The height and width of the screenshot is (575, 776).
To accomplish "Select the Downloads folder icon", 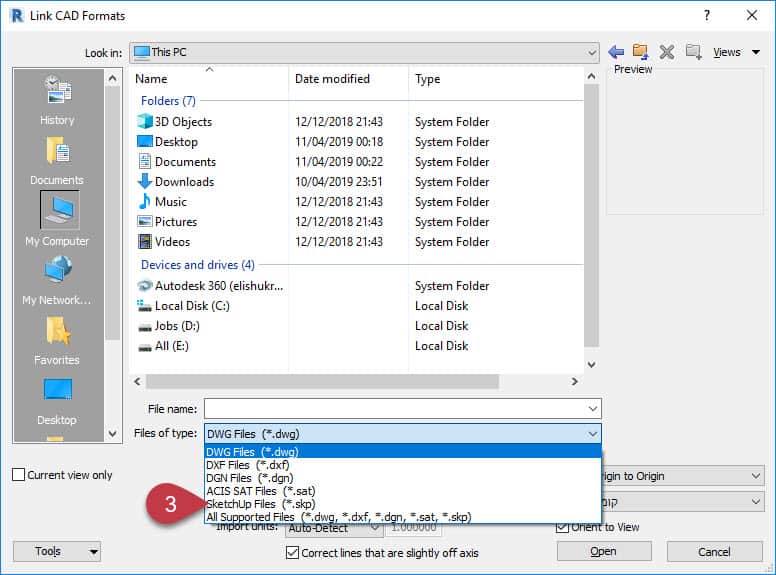I will [145, 181].
